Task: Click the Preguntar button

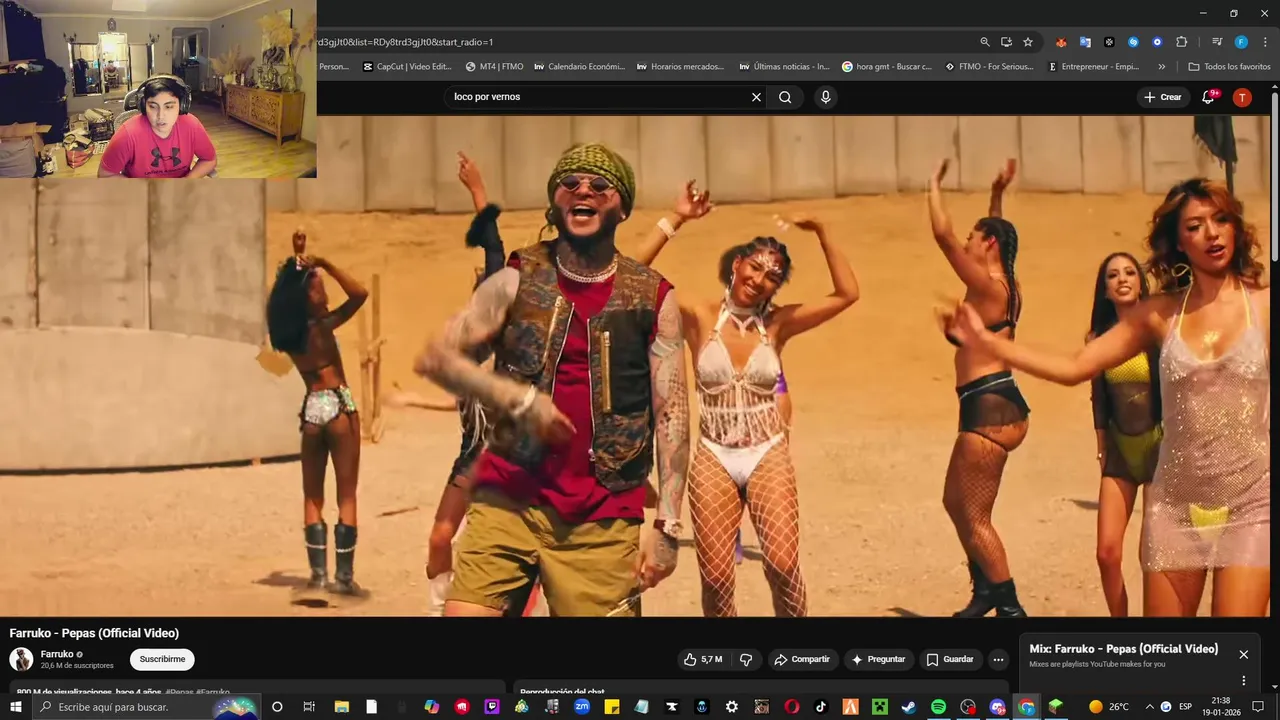Action: pyautogui.click(x=878, y=659)
